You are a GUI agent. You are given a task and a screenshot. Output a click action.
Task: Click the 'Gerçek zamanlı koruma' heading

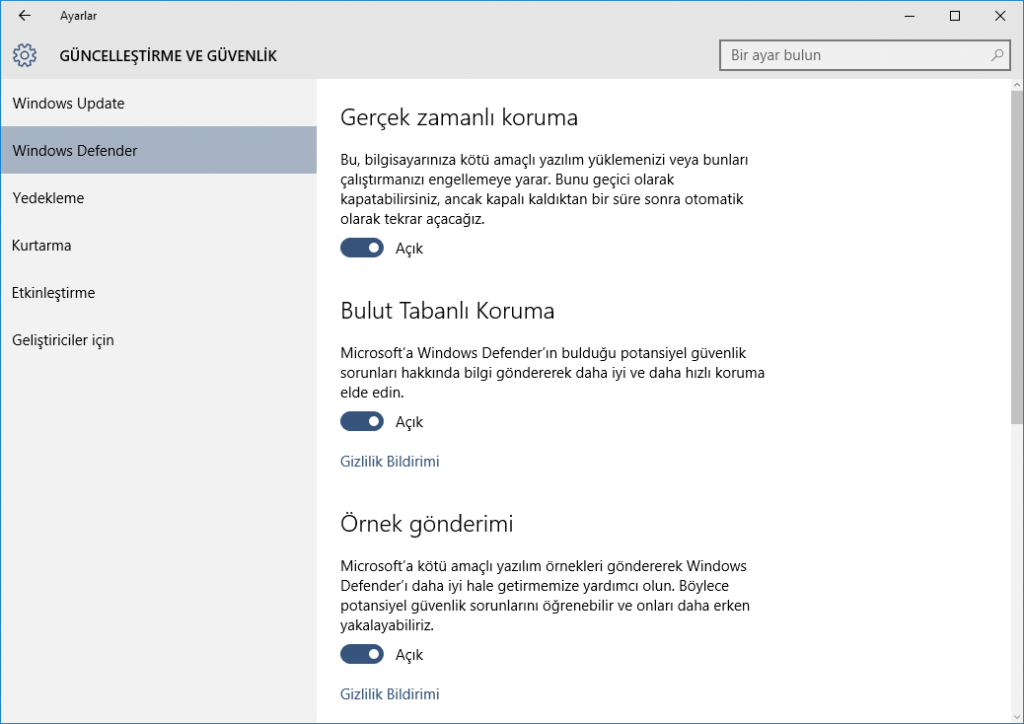click(459, 118)
